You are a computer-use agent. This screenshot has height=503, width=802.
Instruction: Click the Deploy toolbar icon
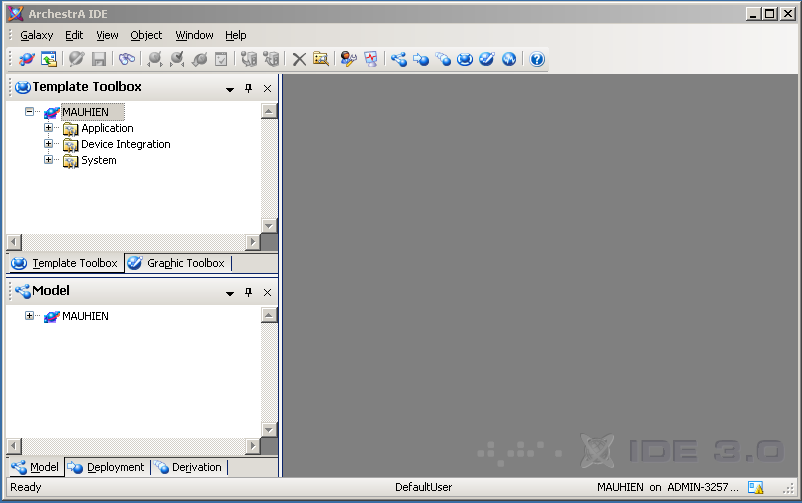[x=249, y=59]
